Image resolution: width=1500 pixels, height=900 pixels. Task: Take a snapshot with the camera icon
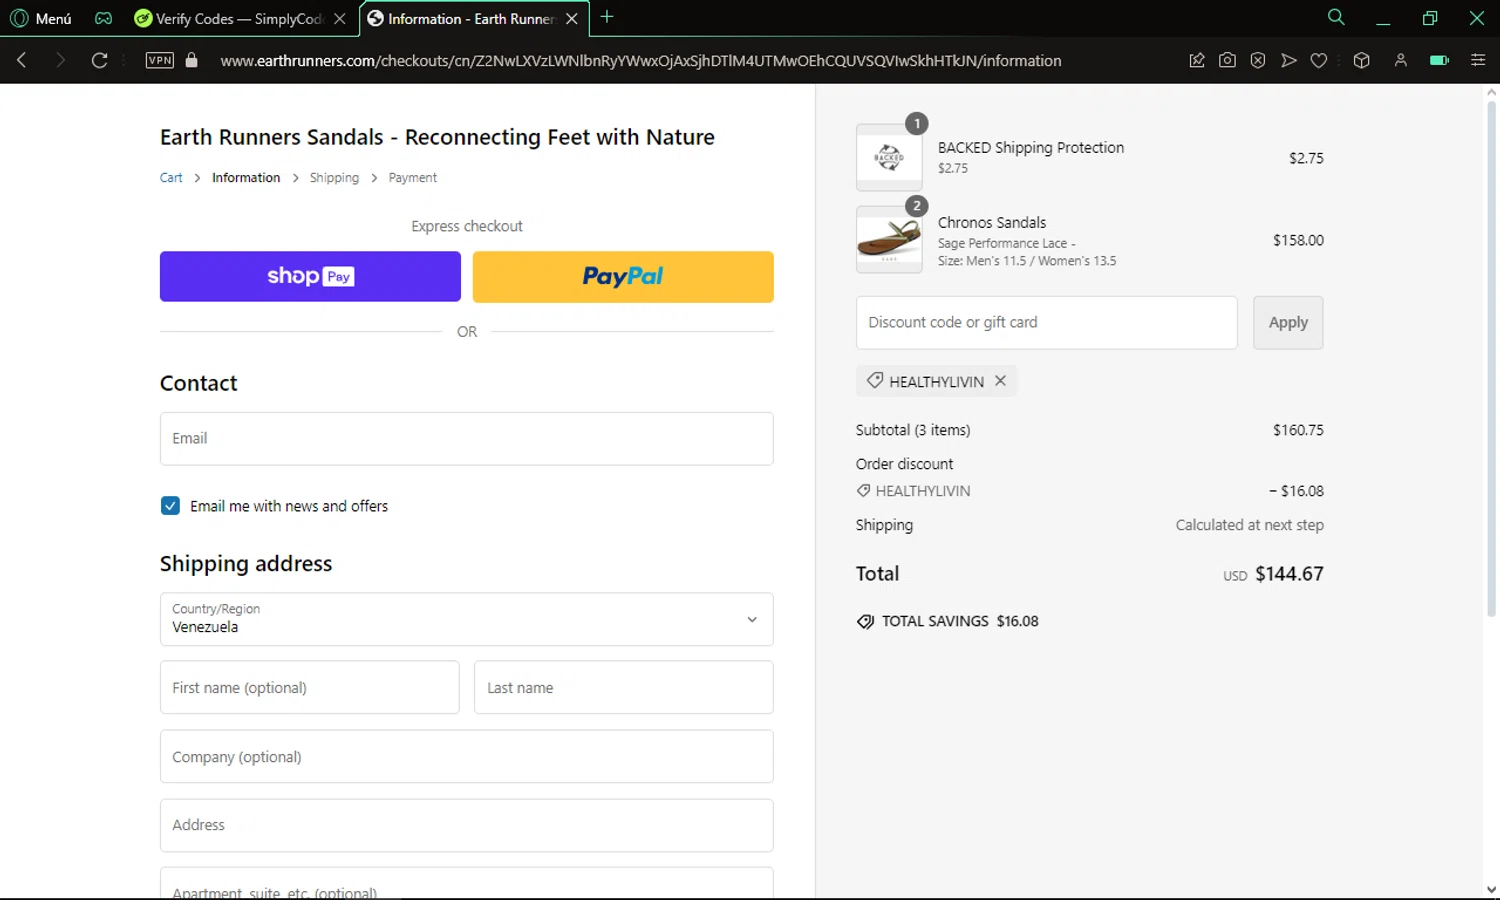click(1227, 60)
